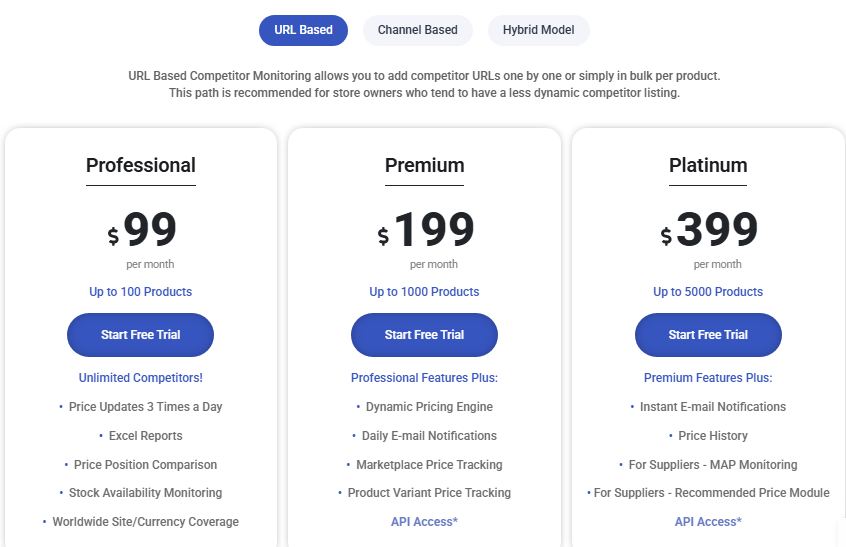The width and height of the screenshot is (846, 547).
Task: Click the Premium Features Plus: label
Action: tap(708, 378)
